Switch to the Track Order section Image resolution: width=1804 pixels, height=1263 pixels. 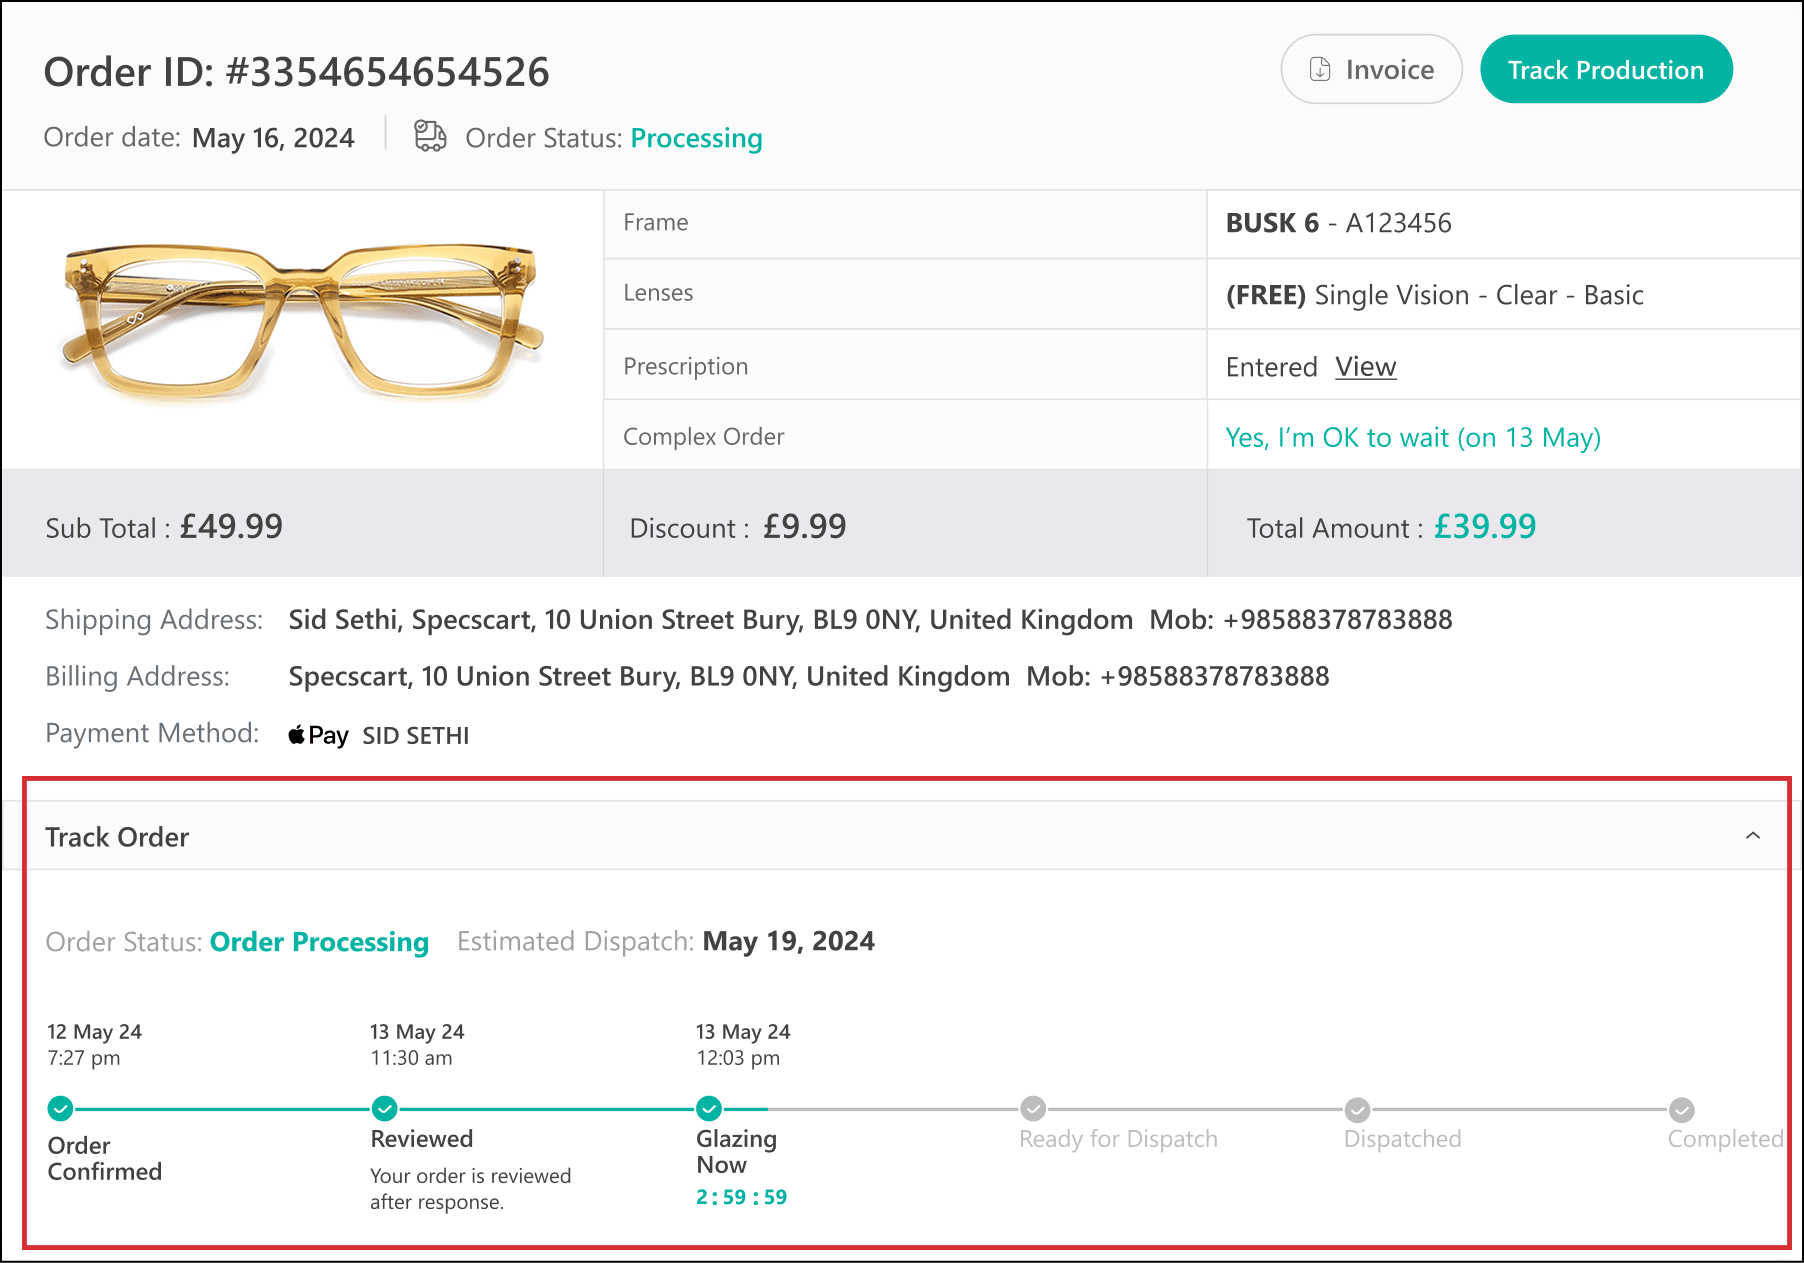pyautogui.click(x=117, y=836)
